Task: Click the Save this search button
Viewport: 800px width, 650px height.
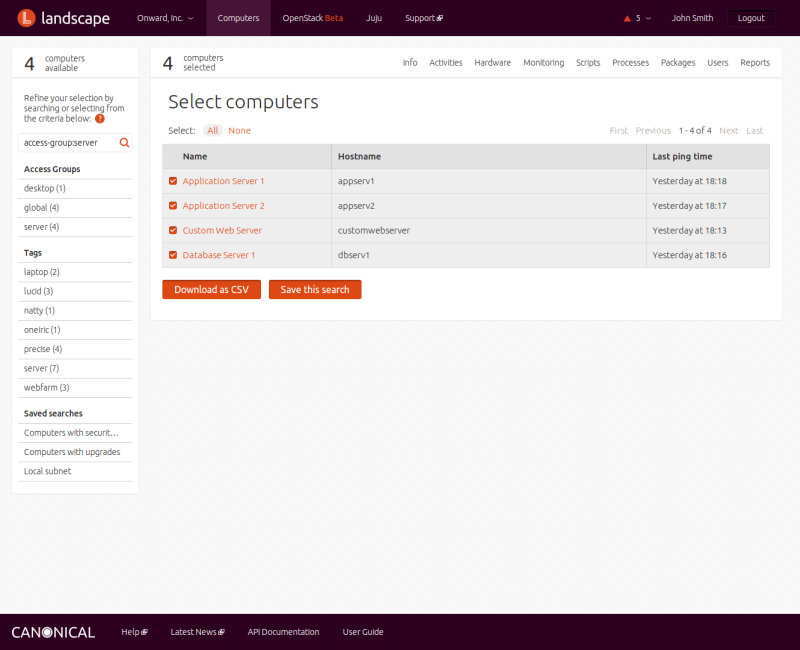Action: tap(315, 289)
